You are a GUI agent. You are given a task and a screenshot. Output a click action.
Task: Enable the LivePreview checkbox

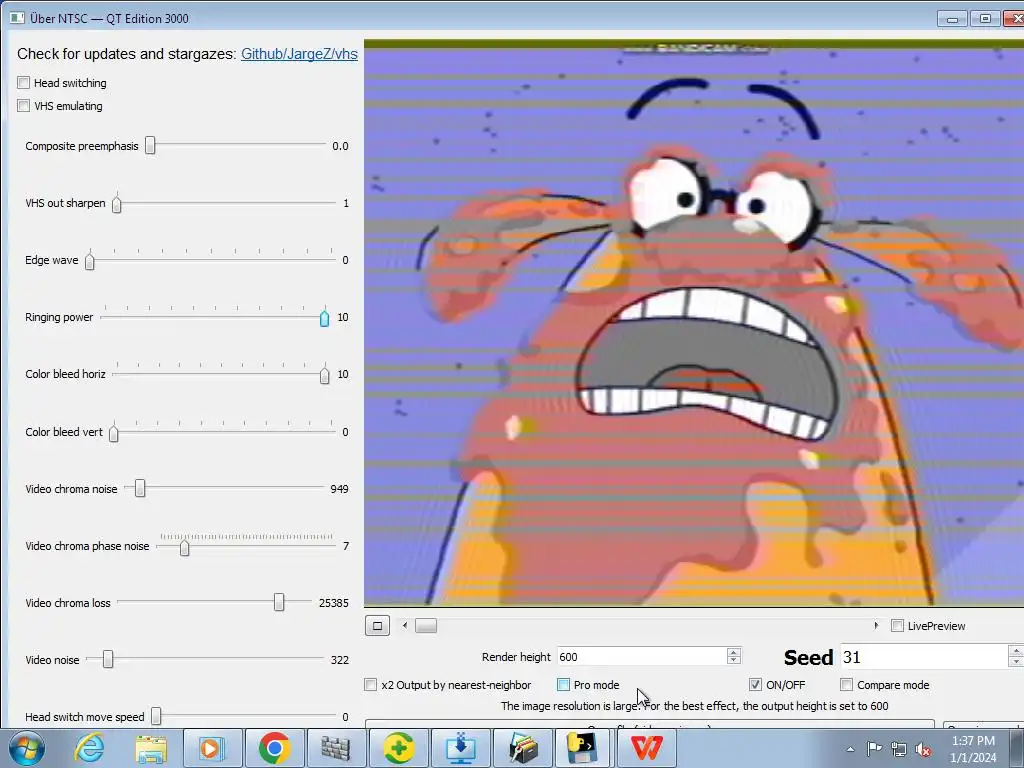click(x=898, y=626)
